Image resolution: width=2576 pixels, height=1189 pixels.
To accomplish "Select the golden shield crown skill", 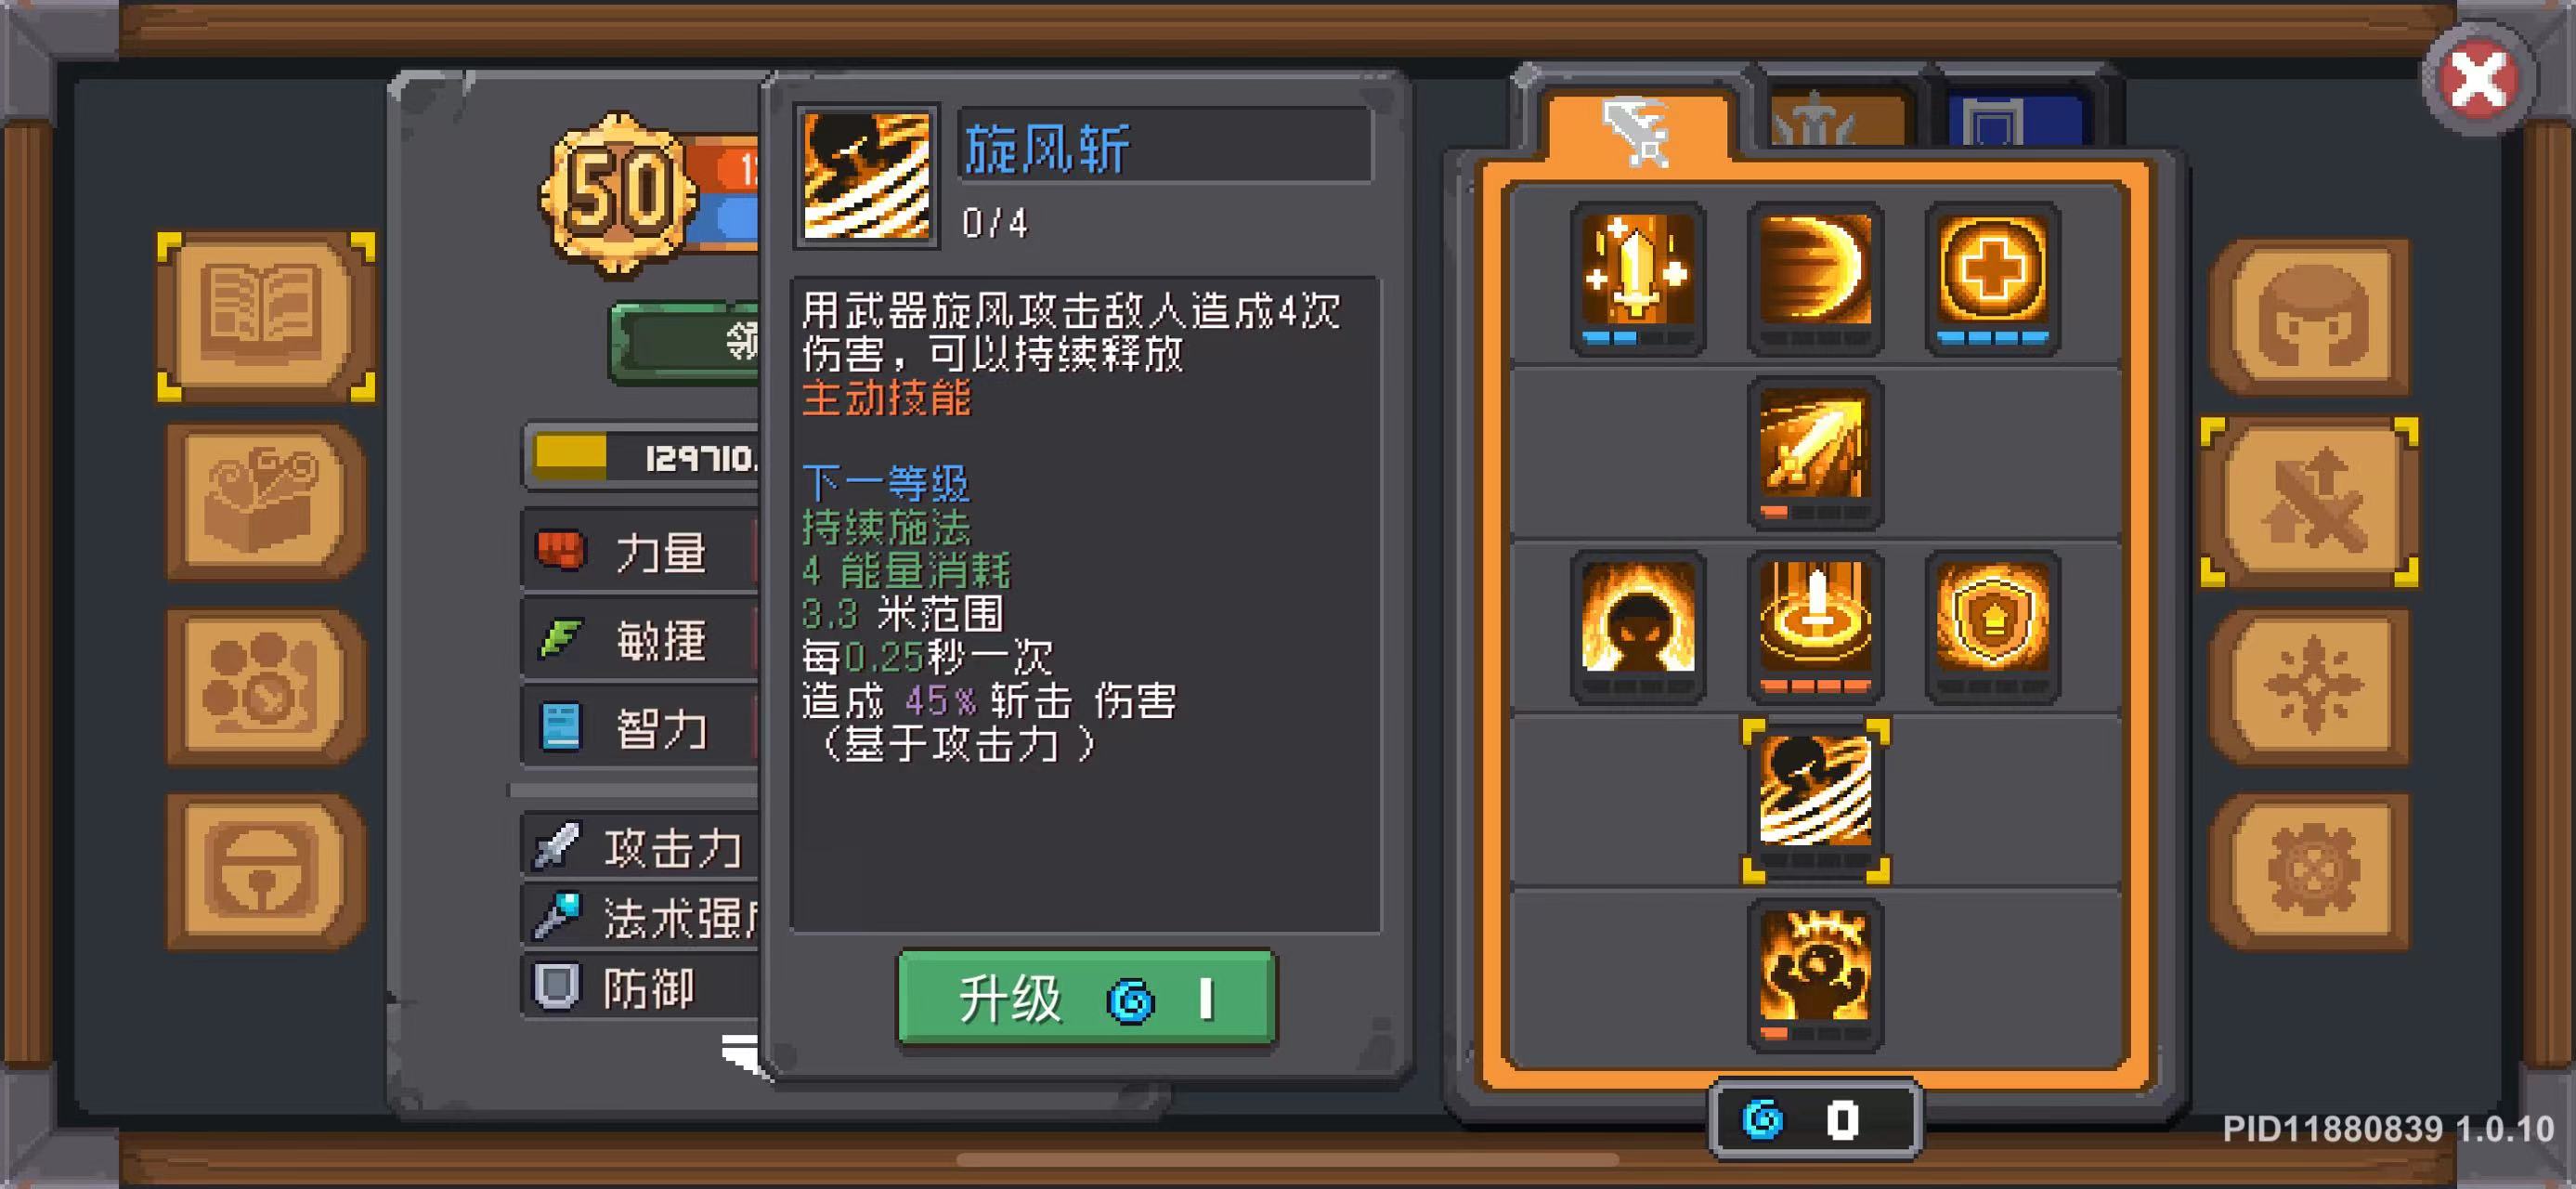I will 1992,626.
